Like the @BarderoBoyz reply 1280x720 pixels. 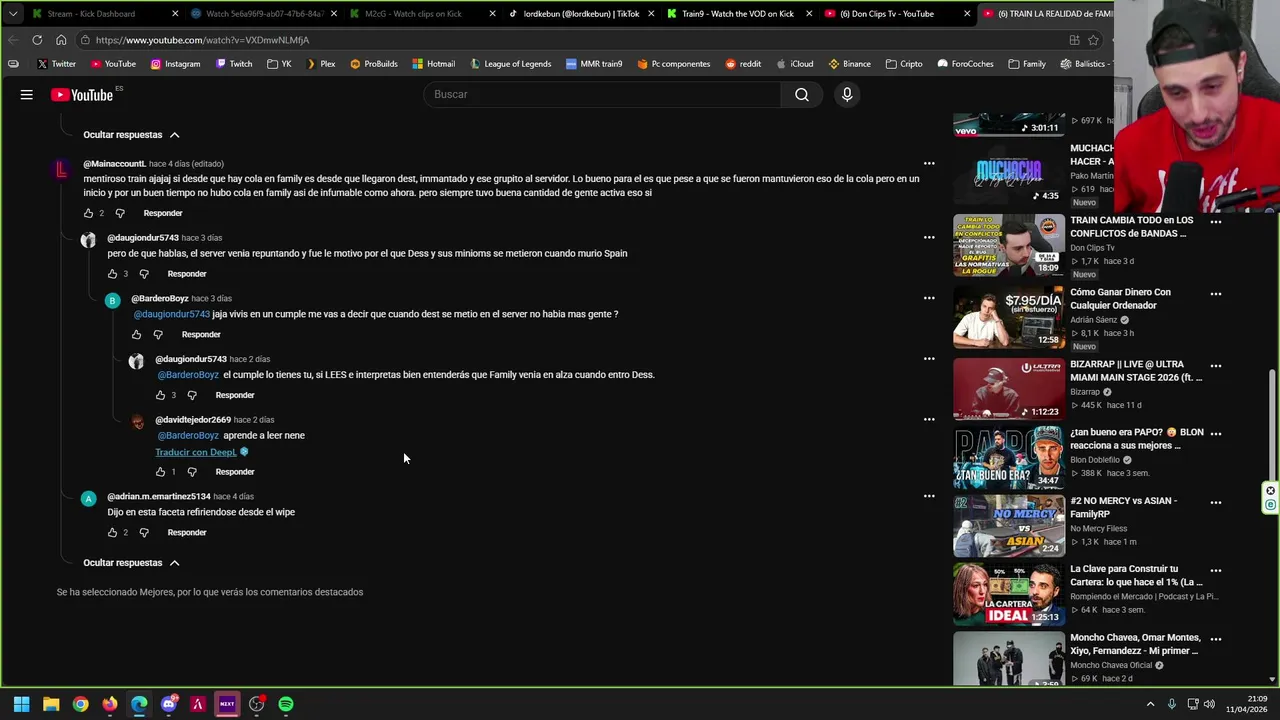point(136,335)
